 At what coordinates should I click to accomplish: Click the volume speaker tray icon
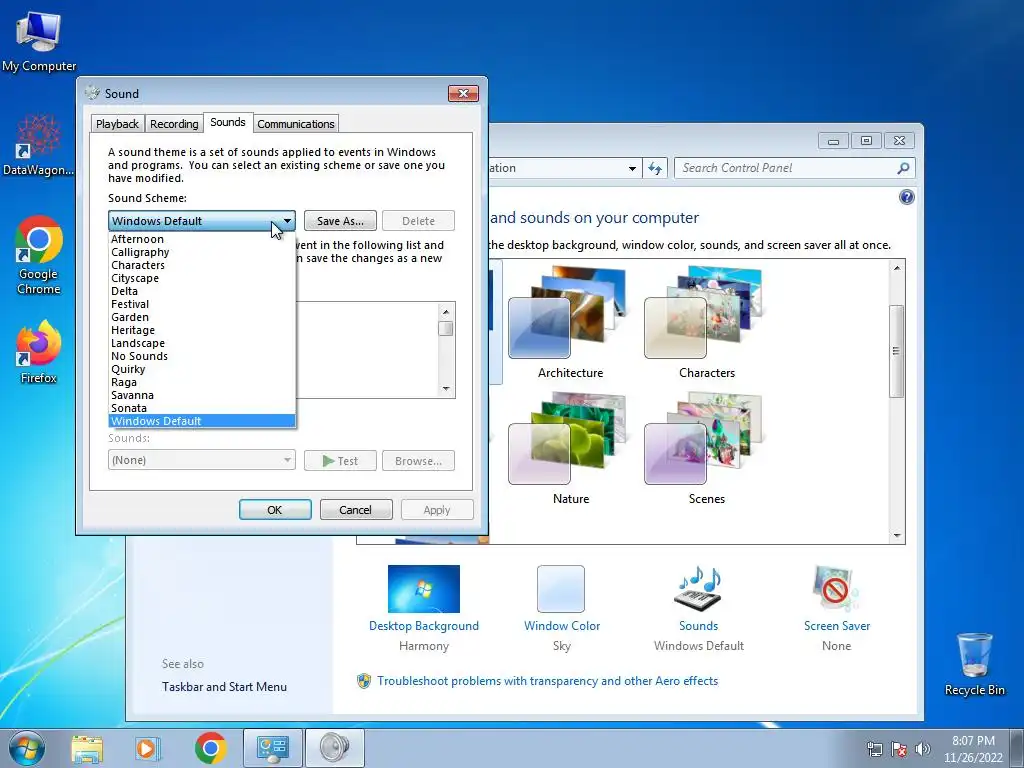coord(922,749)
